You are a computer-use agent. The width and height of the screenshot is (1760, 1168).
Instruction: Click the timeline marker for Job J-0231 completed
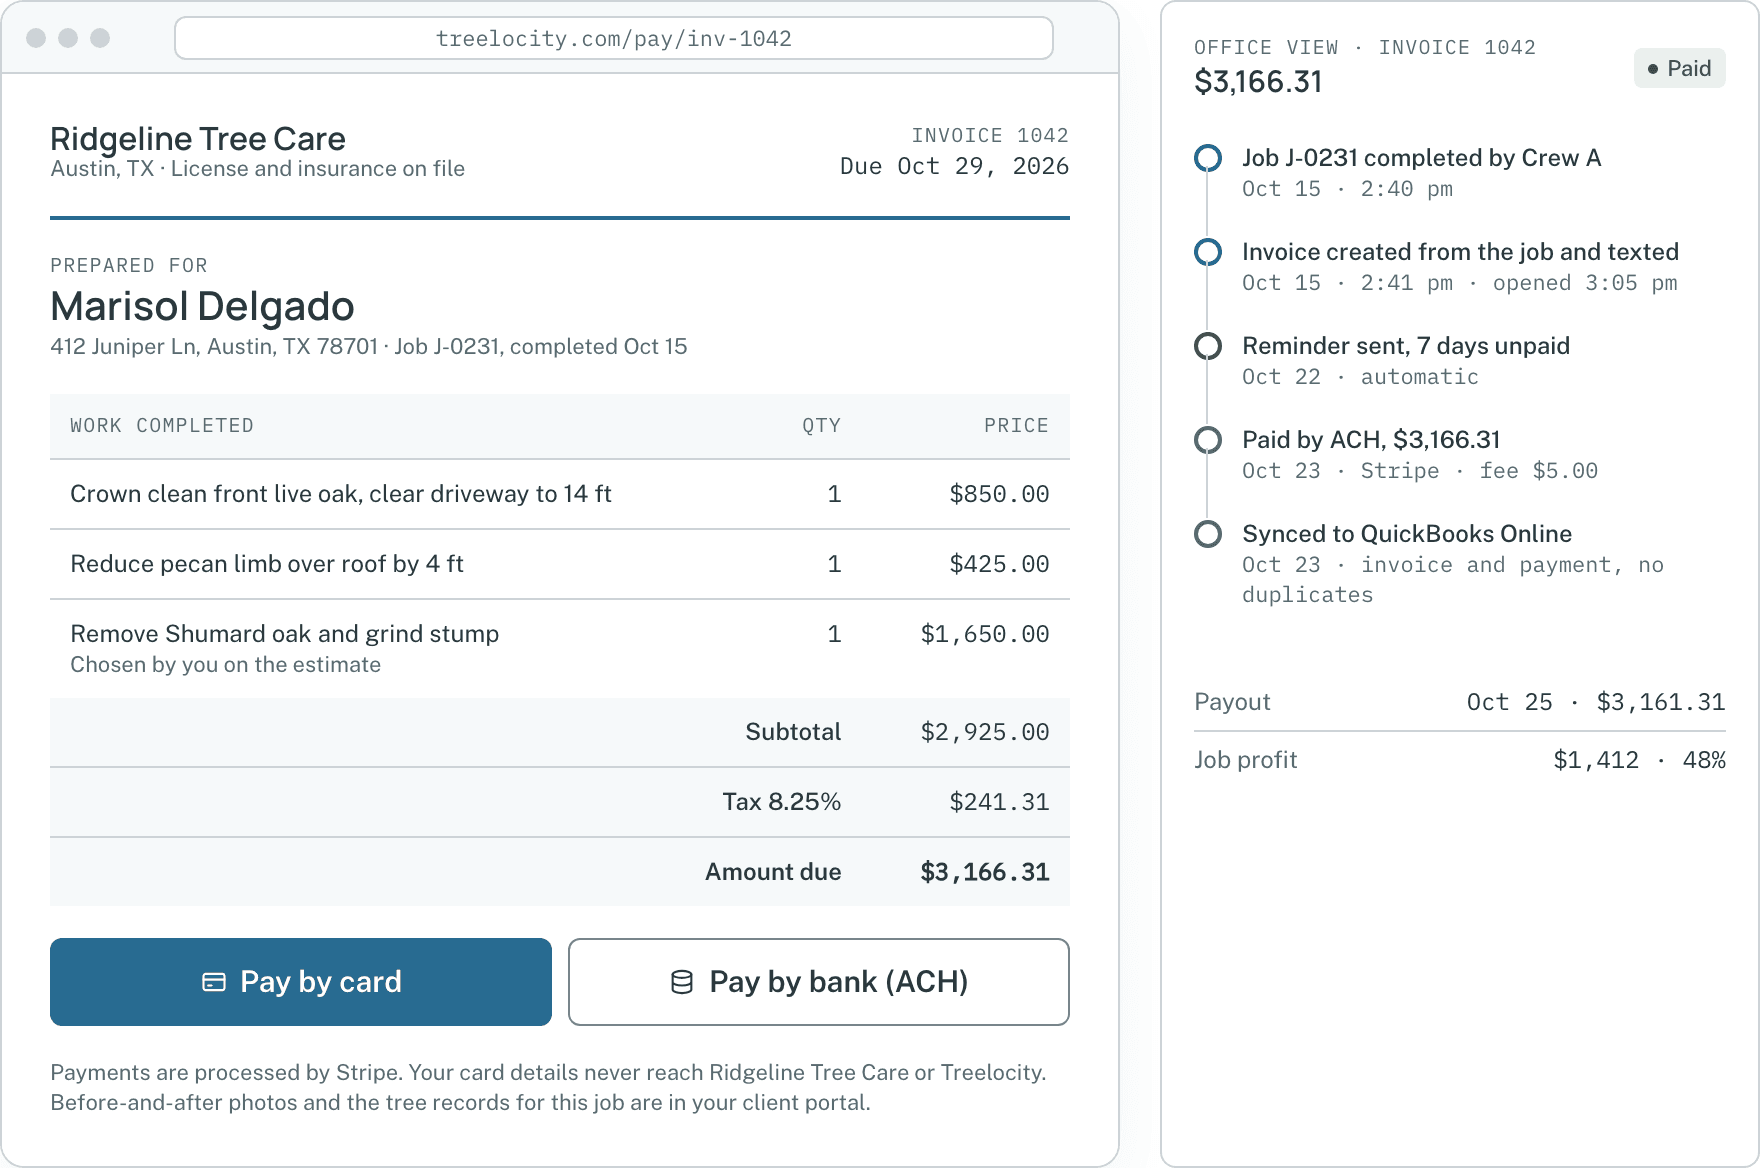[1208, 158]
